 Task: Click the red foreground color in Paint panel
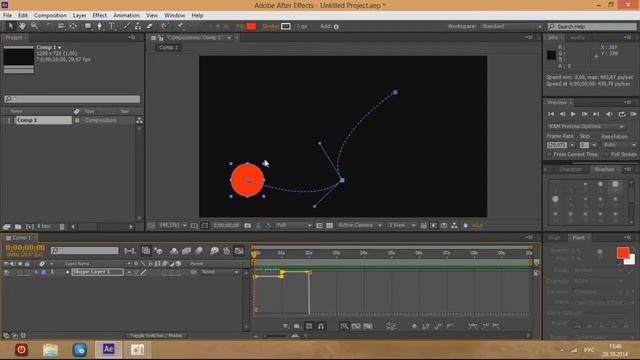(x=623, y=253)
